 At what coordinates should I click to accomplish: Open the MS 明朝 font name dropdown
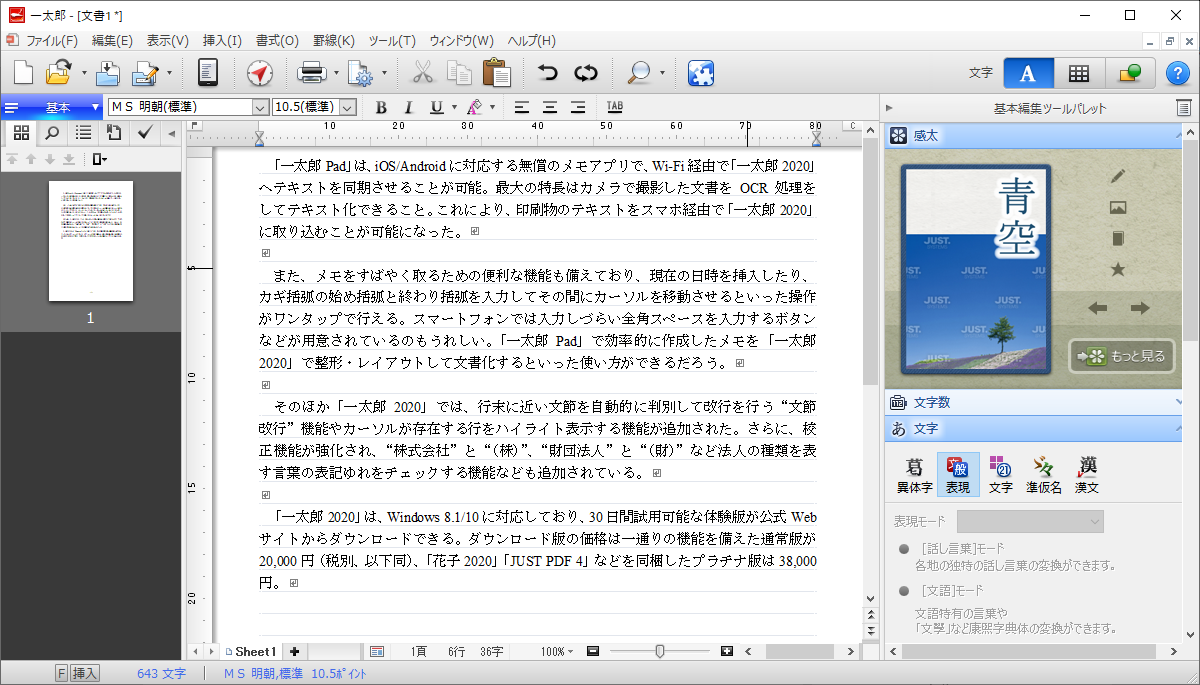point(260,107)
